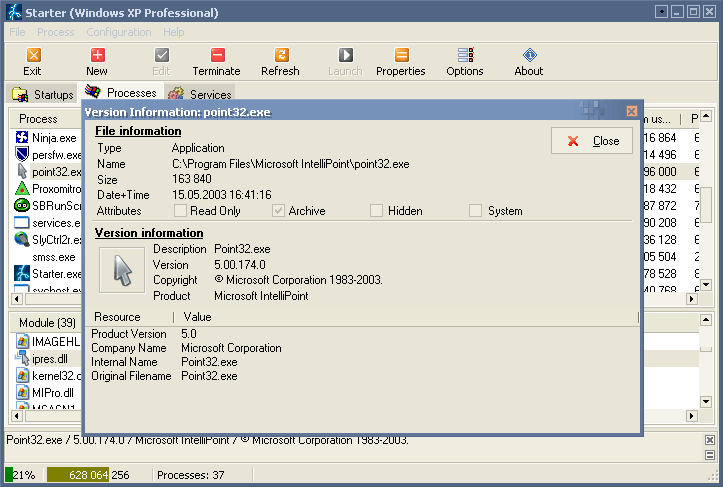Close the Version Information dialog with the orange X
This screenshot has height=487, width=723.
click(x=632, y=111)
